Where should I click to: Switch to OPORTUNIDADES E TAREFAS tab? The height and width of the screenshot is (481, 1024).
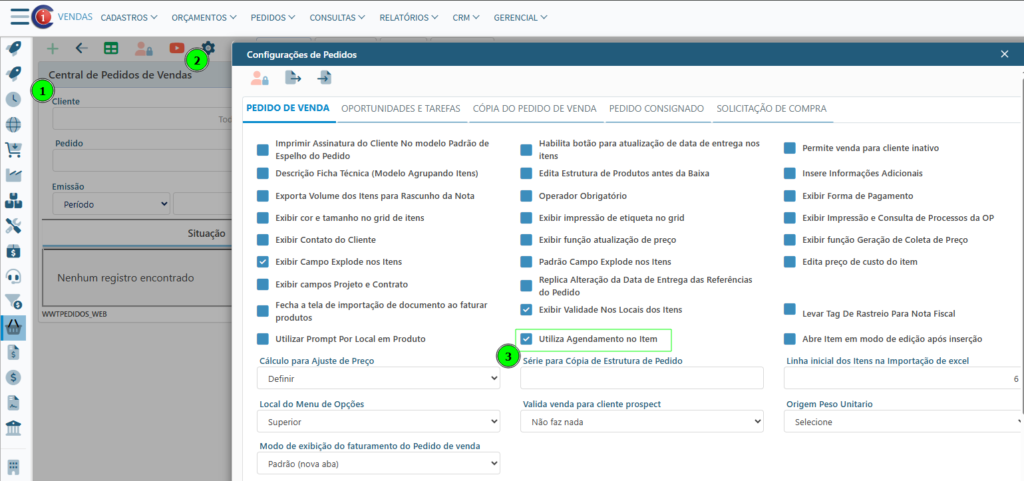click(401, 108)
